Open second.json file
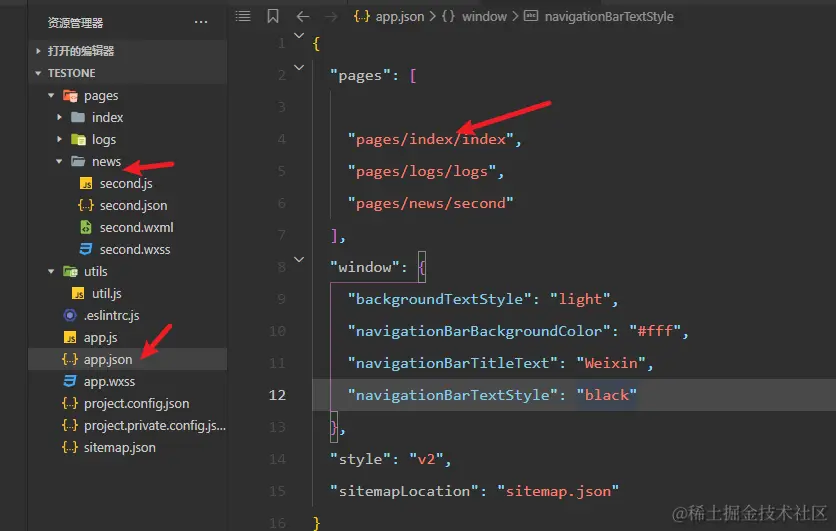Screen dimensions: 836x531 click(x=133, y=205)
